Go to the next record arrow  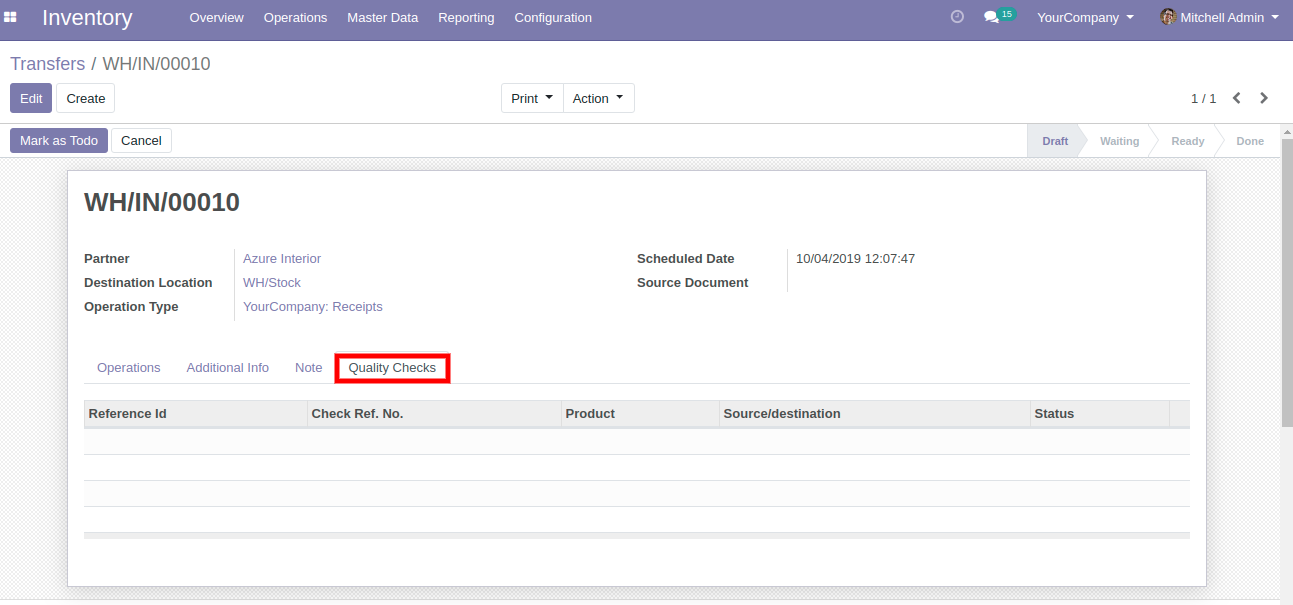pyautogui.click(x=1264, y=98)
